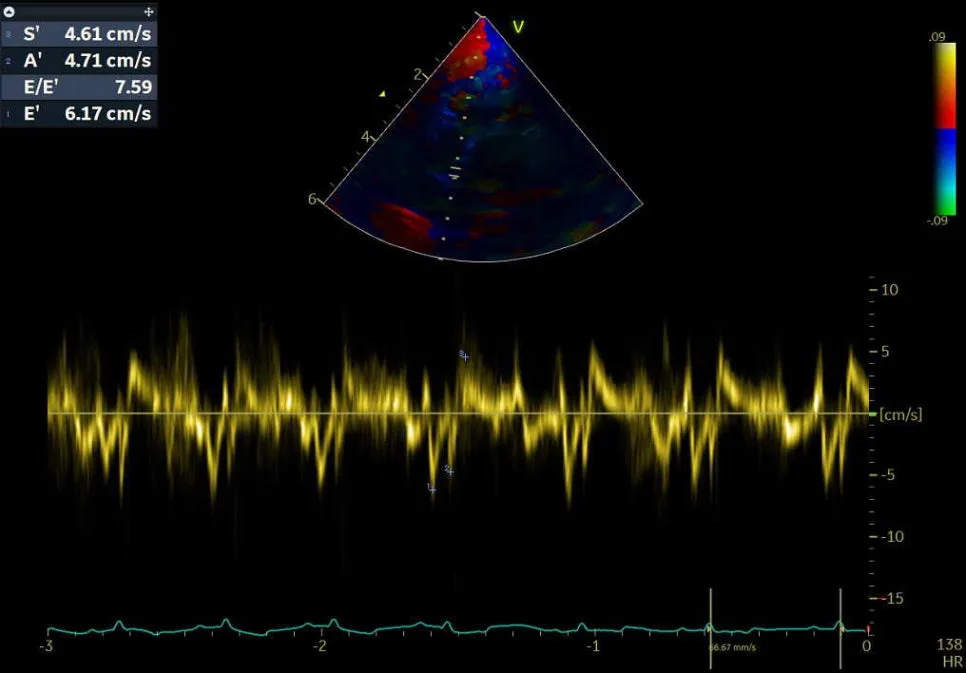Screen dimensions: 966x673
Task: Click the depth label 2 on the sector
Action: 418,75
